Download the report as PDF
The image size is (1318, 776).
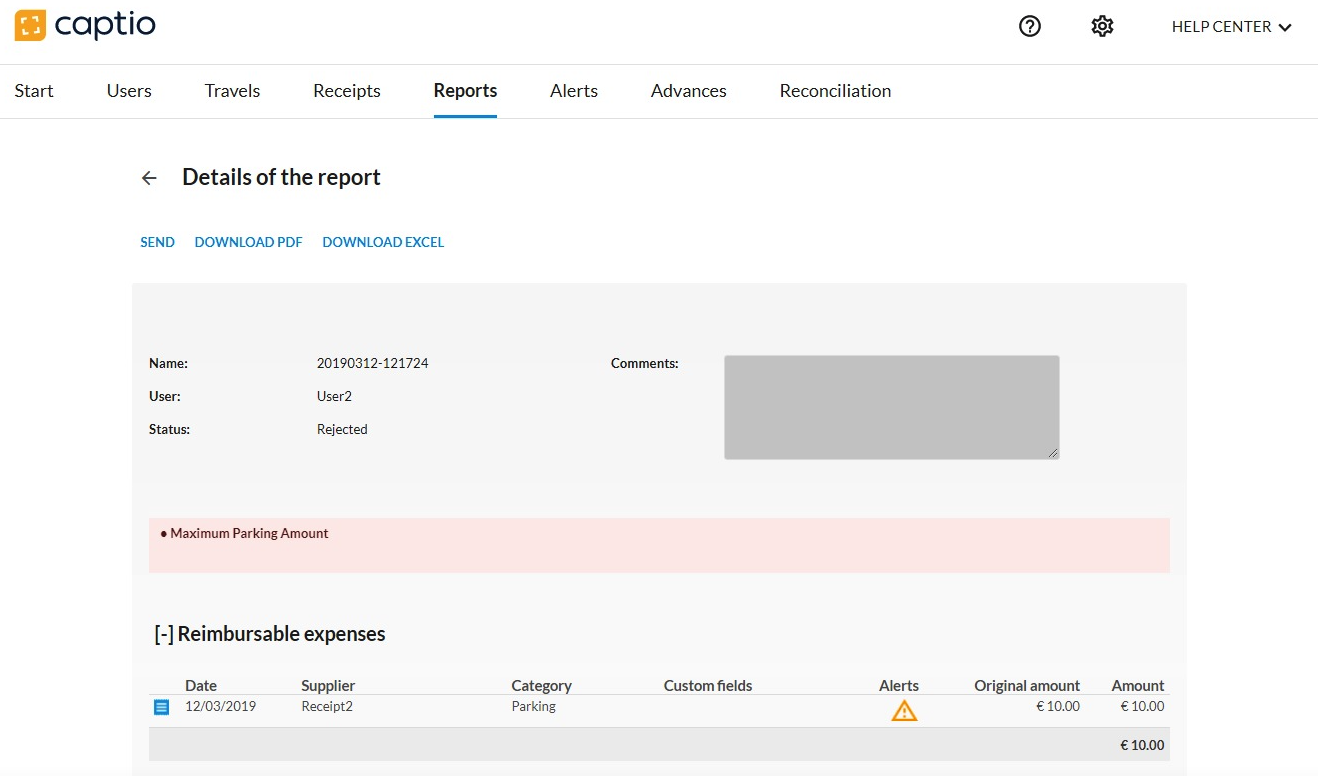click(x=248, y=242)
